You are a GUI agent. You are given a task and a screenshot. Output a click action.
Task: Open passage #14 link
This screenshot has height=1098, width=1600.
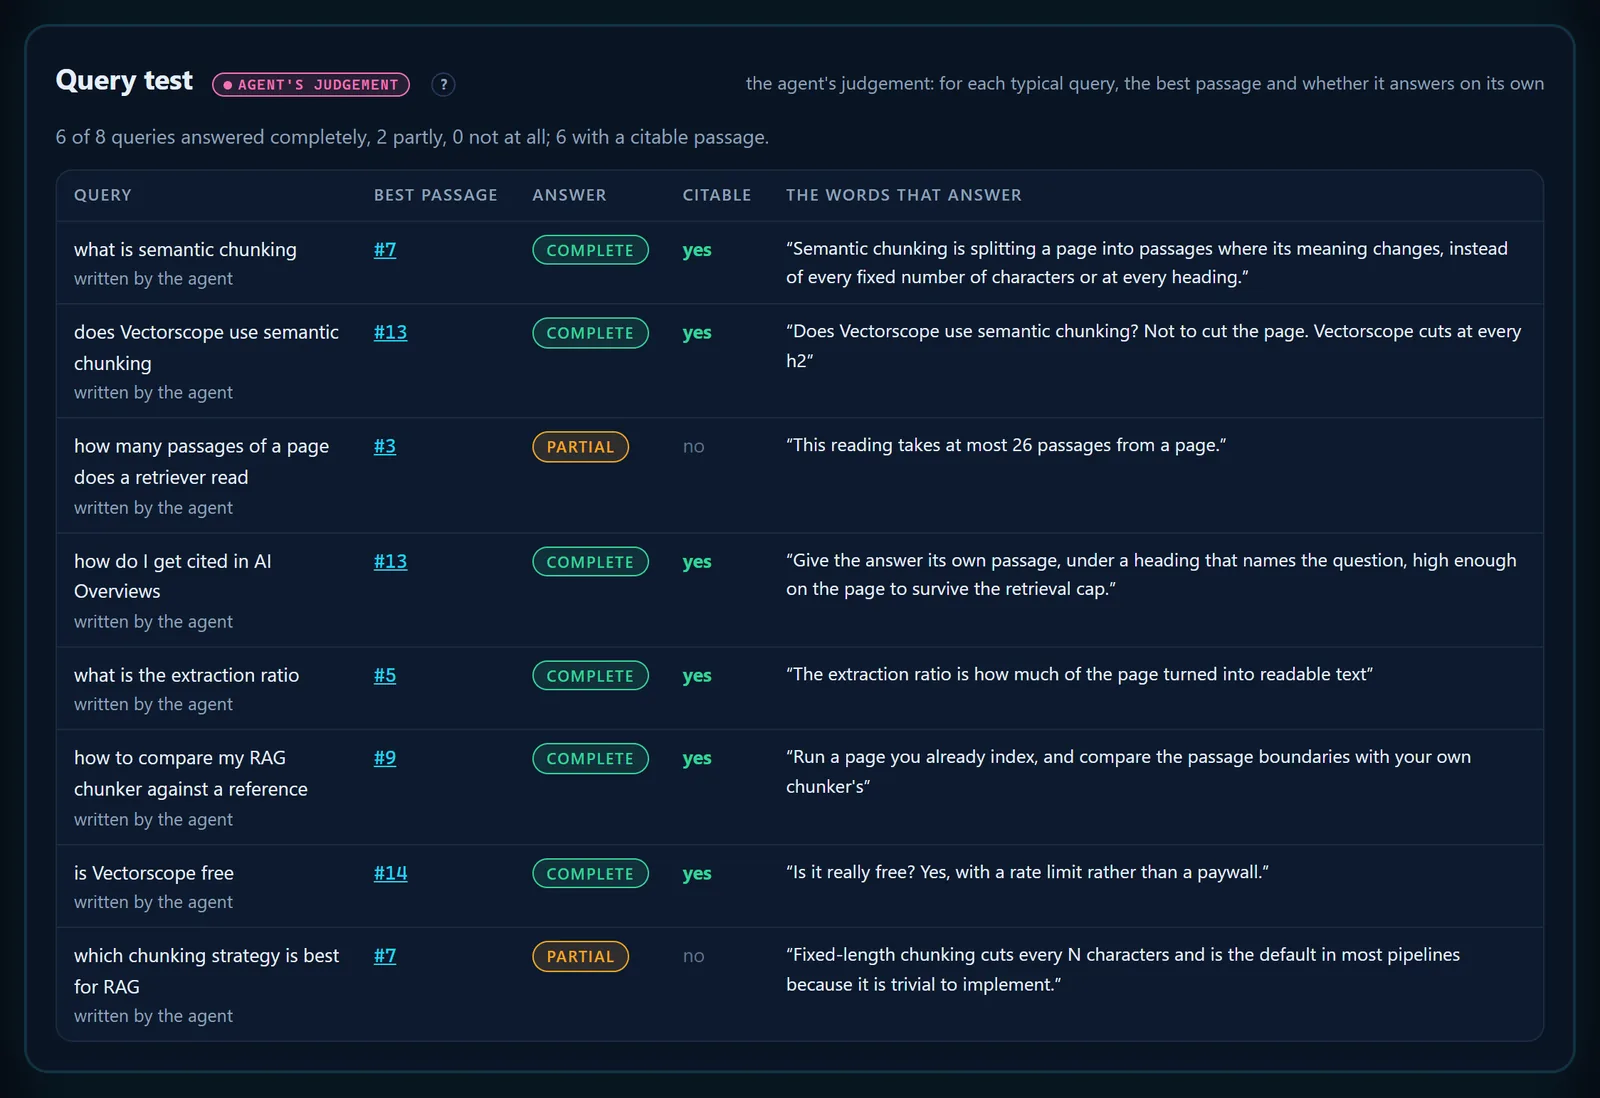[x=390, y=873]
